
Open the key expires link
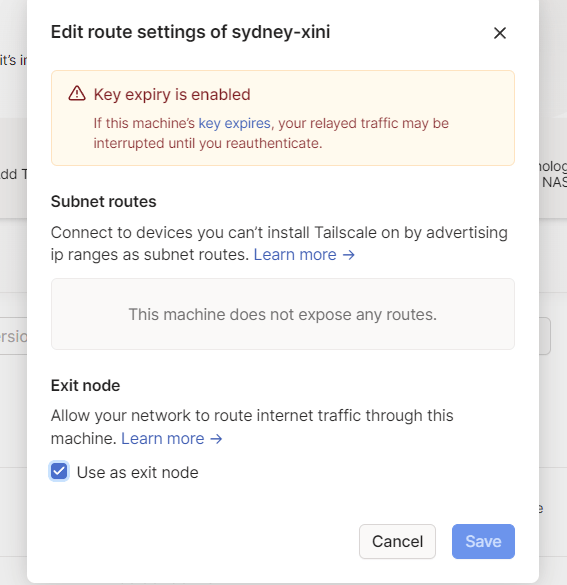[234, 123]
